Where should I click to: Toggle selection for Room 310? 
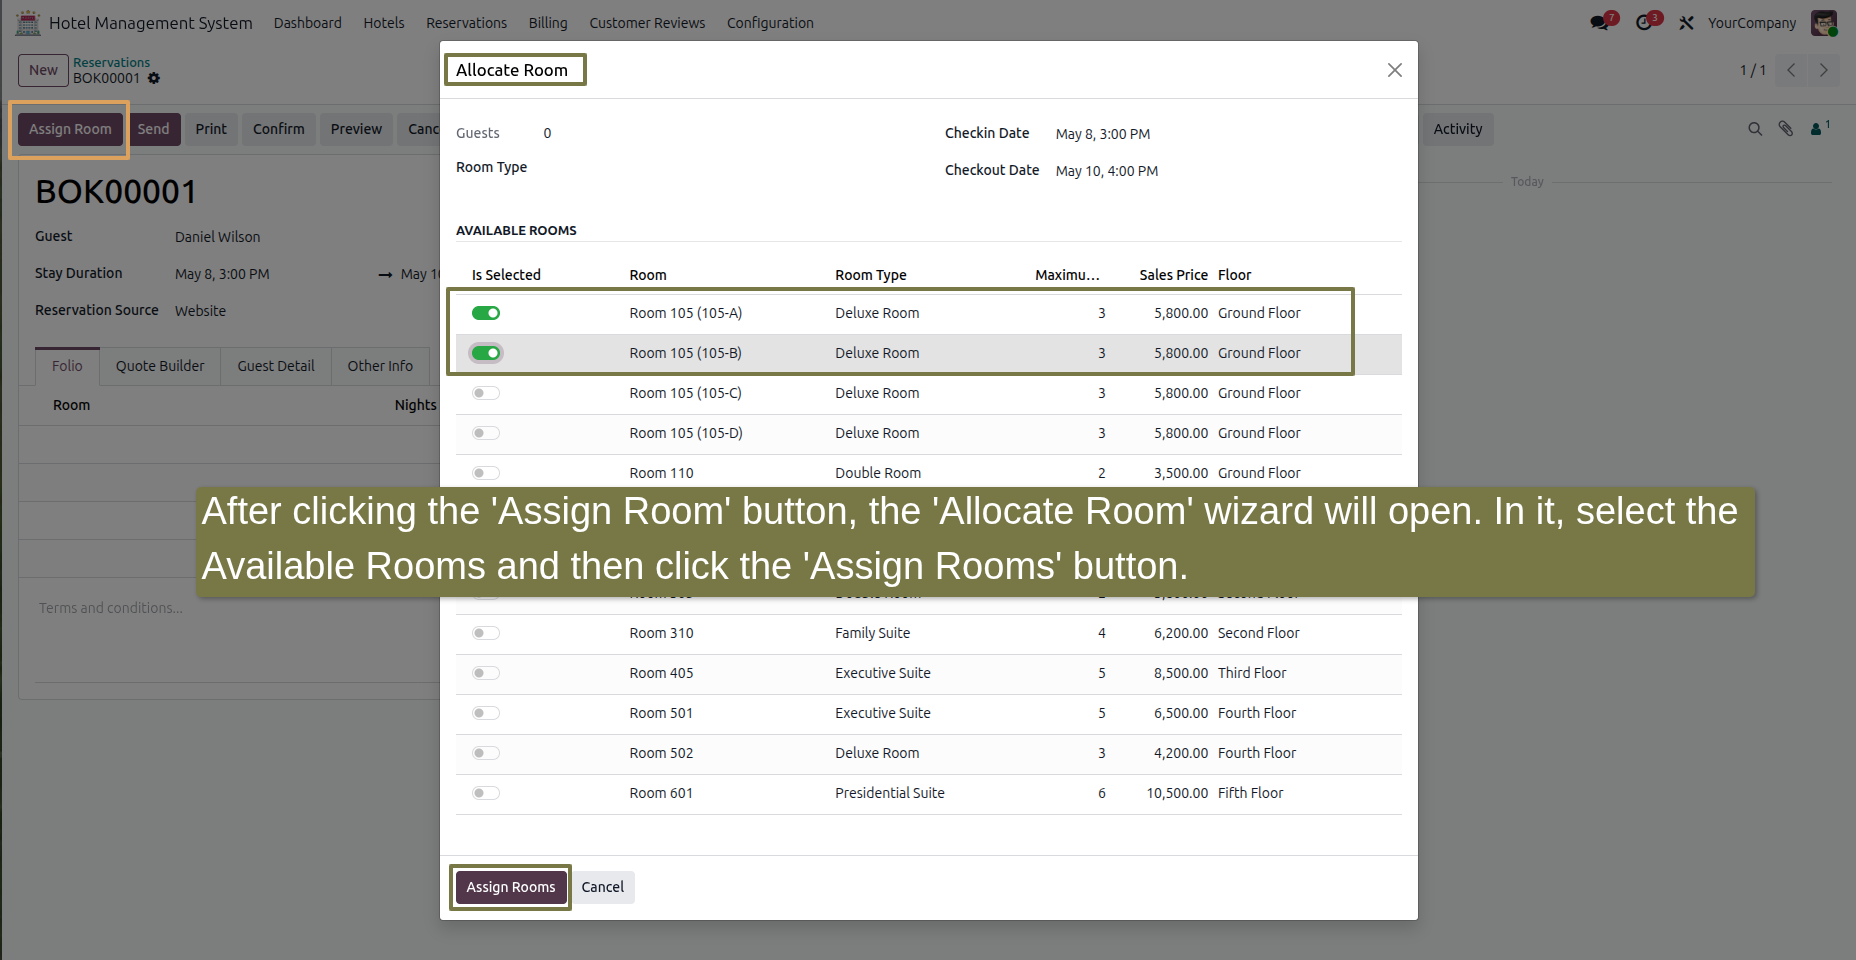(x=486, y=633)
